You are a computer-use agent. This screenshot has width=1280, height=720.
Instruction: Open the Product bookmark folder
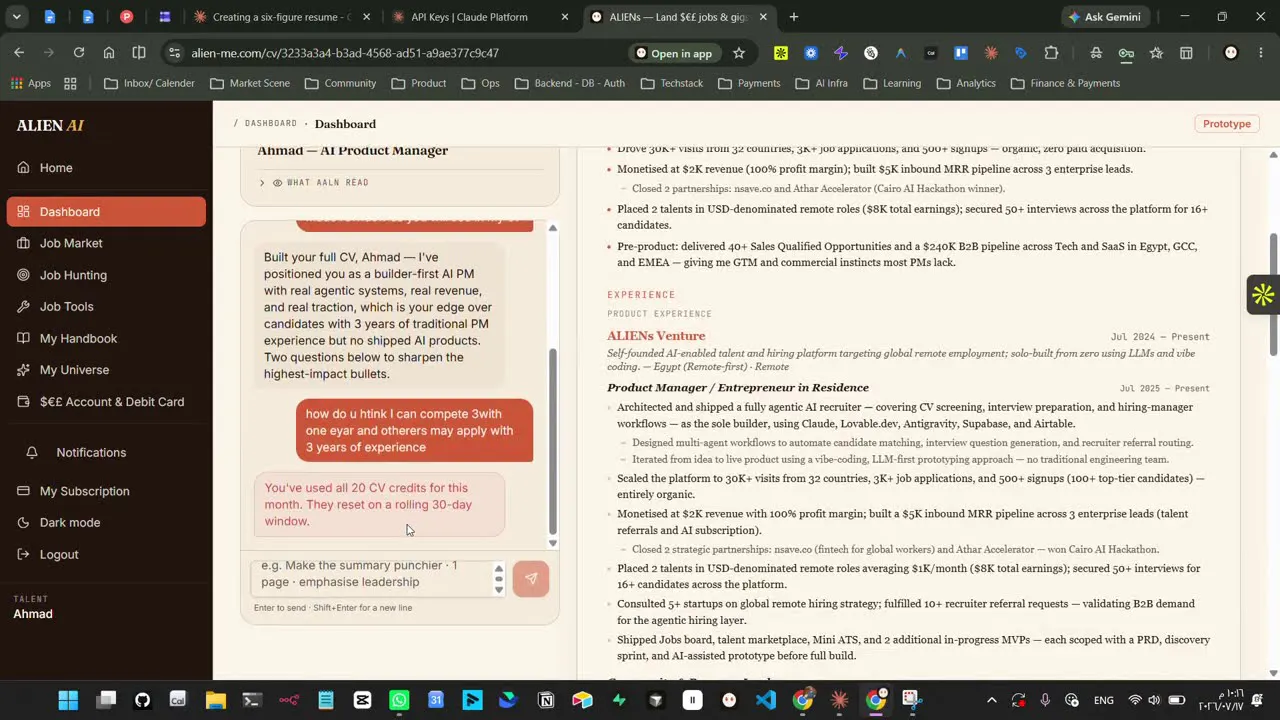pos(418,83)
